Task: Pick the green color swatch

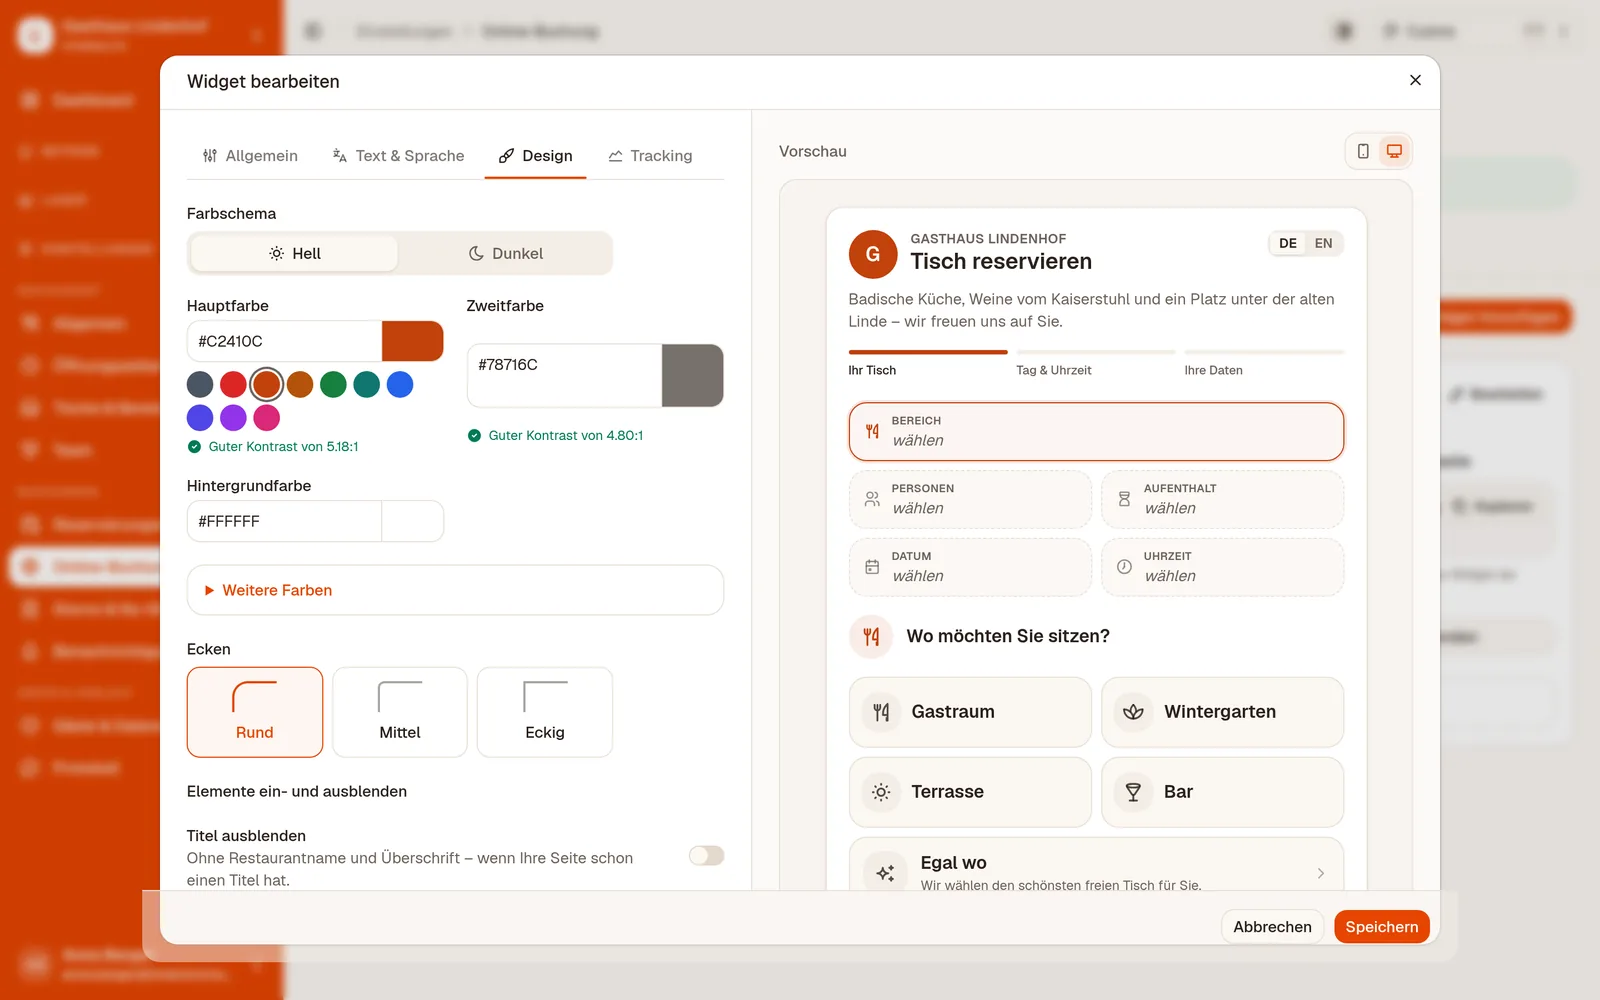Action: (x=333, y=384)
